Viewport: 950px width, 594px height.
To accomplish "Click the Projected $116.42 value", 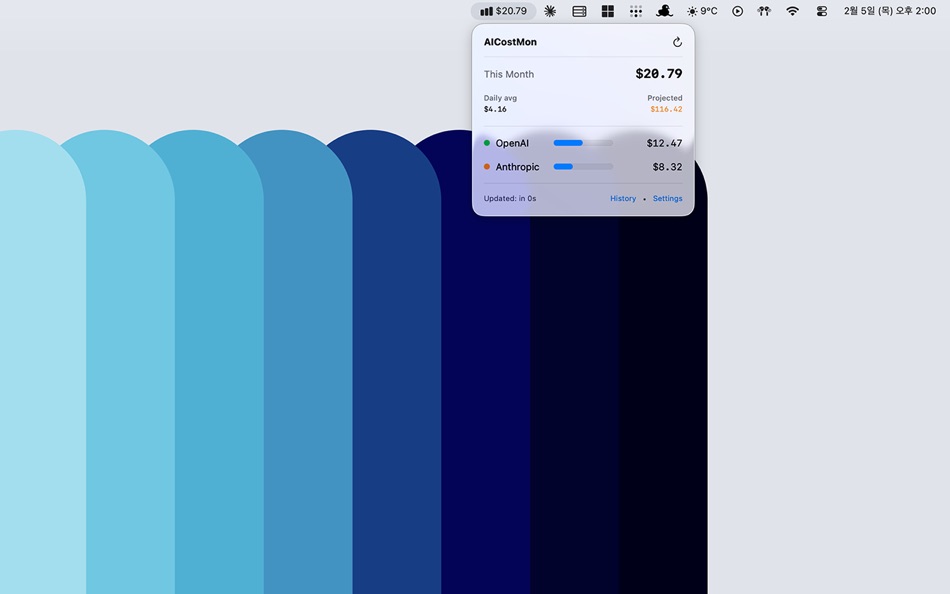I will pyautogui.click(x=666, y=109).
